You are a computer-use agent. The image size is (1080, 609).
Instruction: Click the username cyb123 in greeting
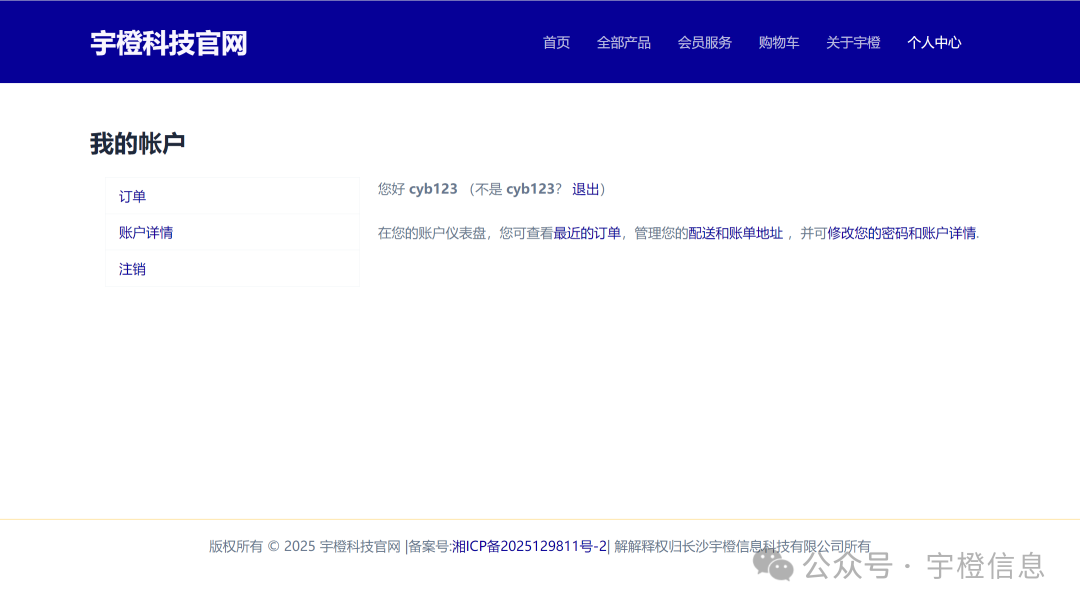[x=433, y=188]
